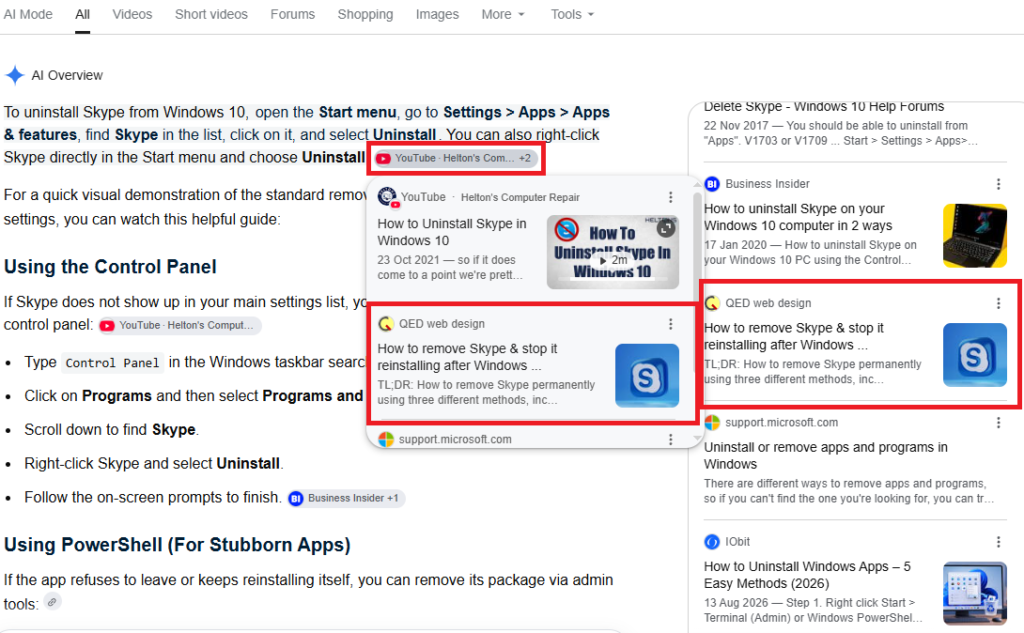Click sidebar QED web design favicon
The height and width of the screenshot is (633, 1024).
tap(712, 303)
